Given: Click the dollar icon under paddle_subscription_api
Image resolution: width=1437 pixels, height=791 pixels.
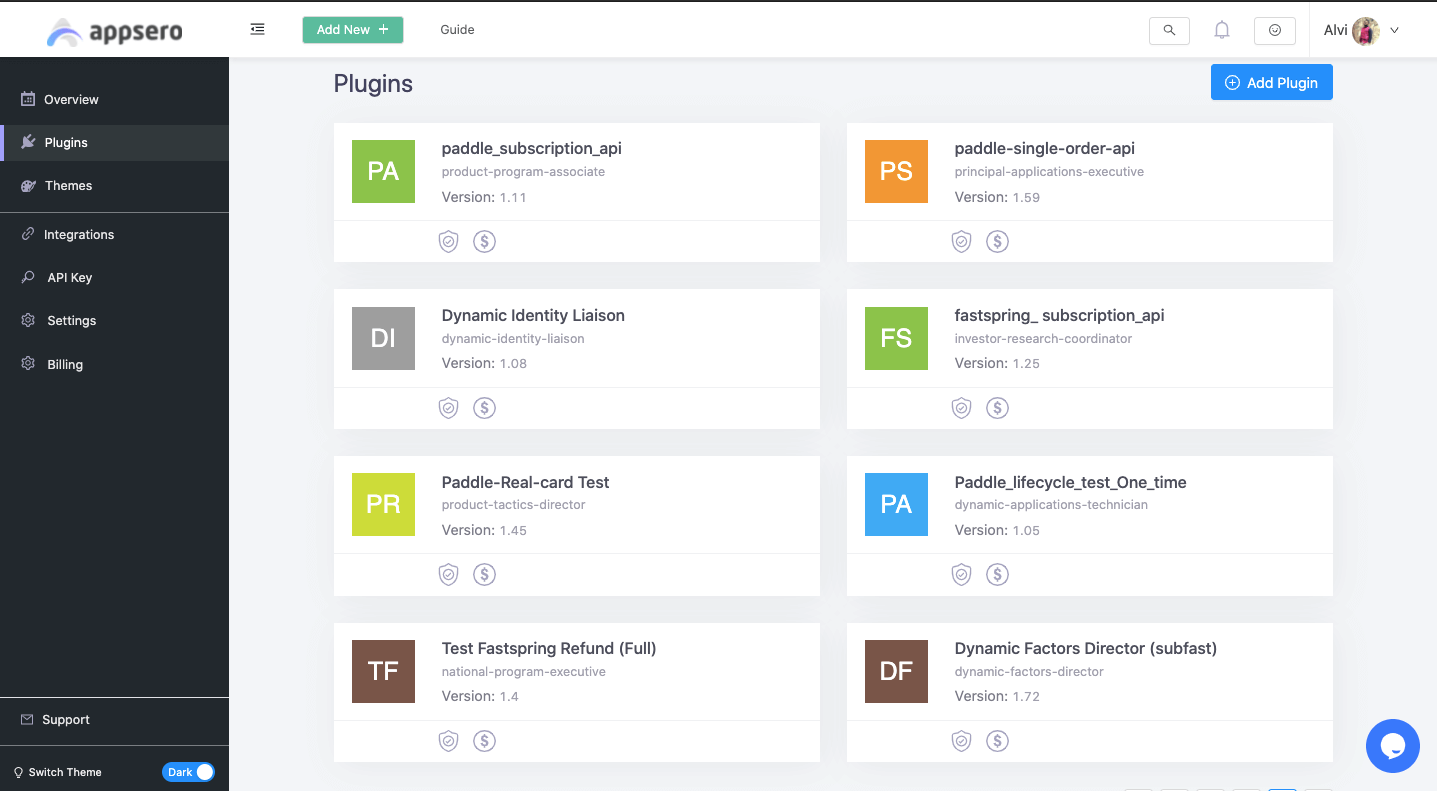Looking at the screenshot, I should click(x=485, y=241).
